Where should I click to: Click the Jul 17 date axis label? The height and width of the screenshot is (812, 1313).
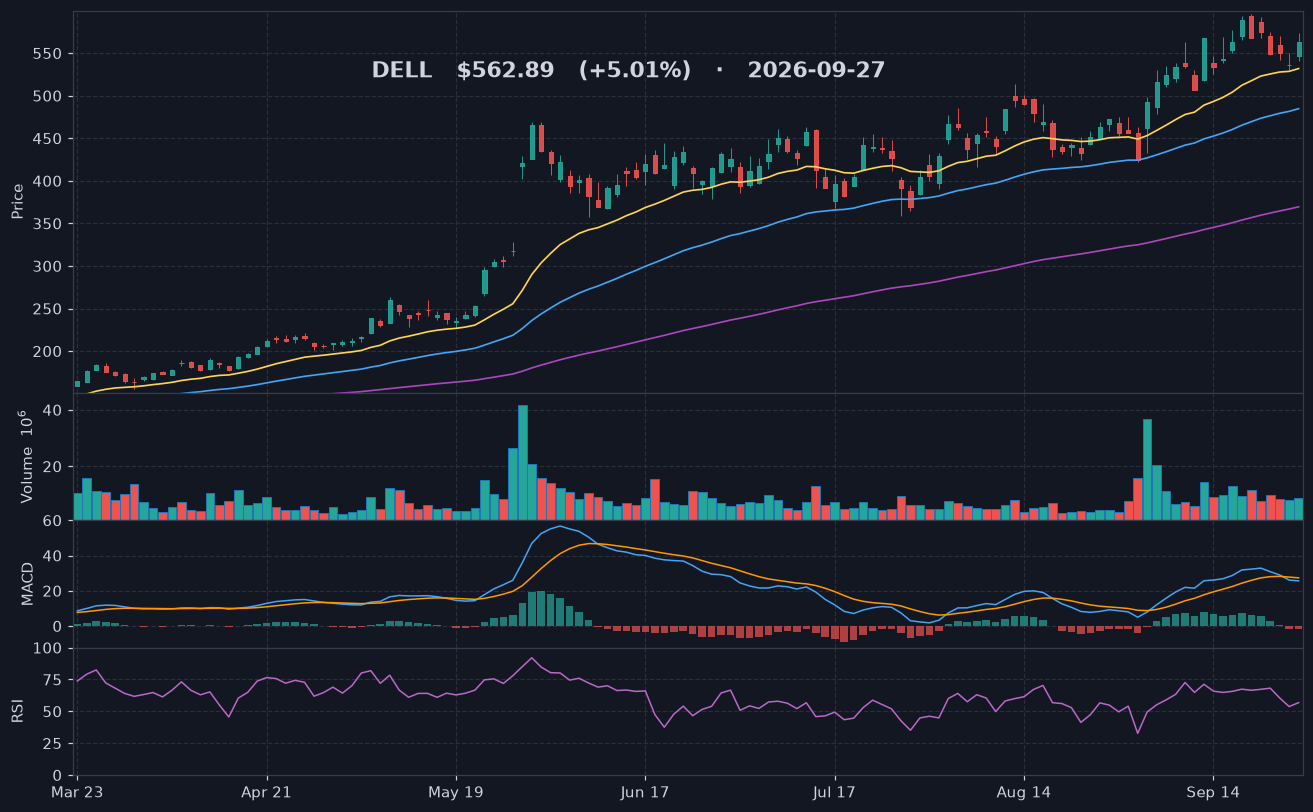[834, 792]
